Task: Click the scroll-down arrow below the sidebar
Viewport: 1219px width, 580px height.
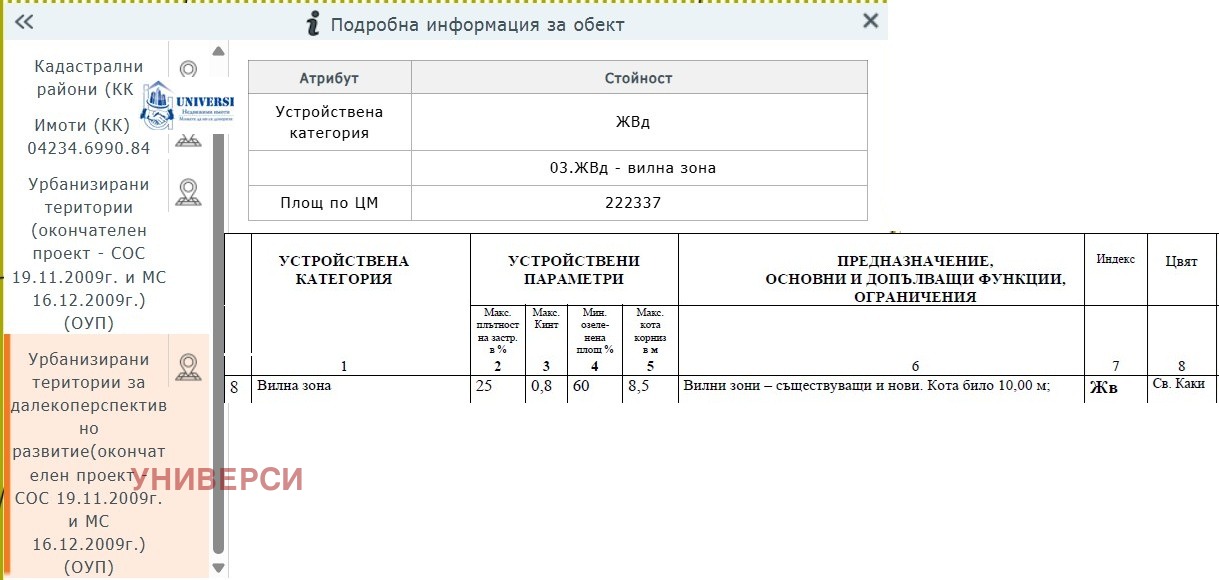Action: pos(217,568)
